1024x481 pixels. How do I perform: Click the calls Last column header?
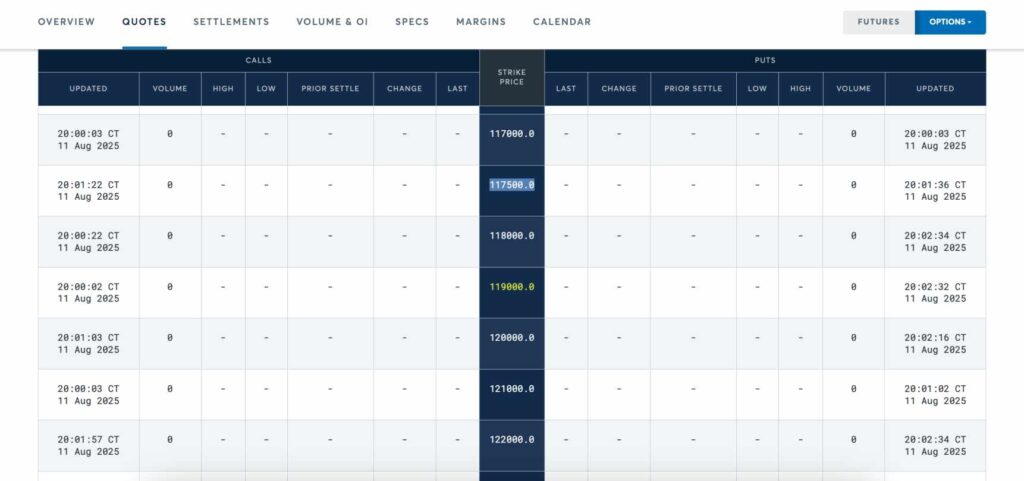coord(457,89)
